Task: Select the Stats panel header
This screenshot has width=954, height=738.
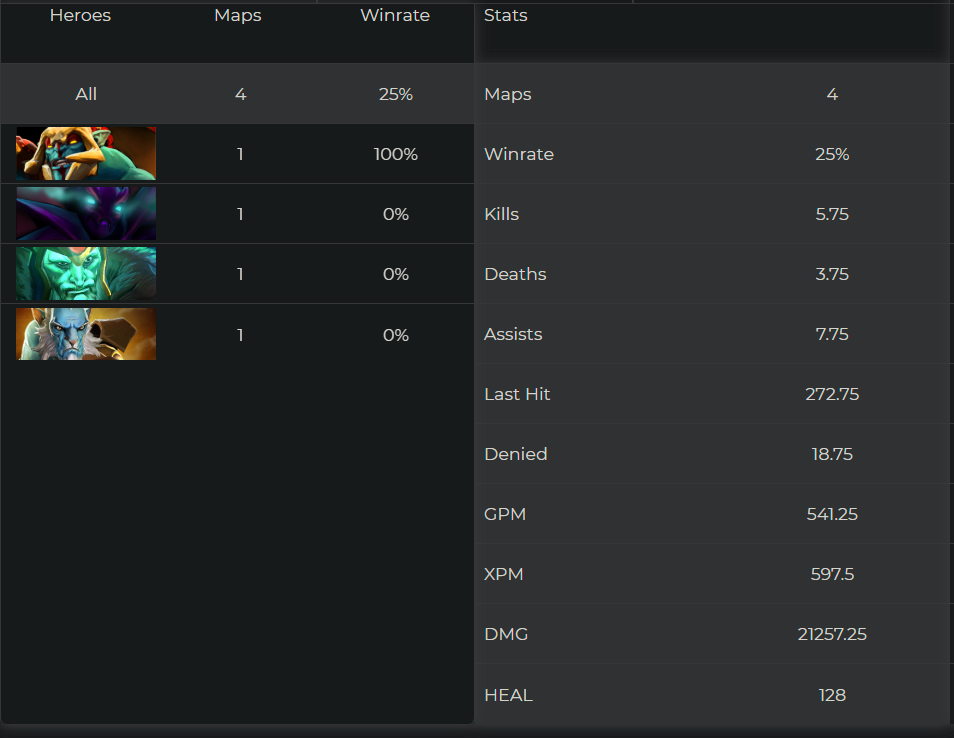Action: coord(506,16)
